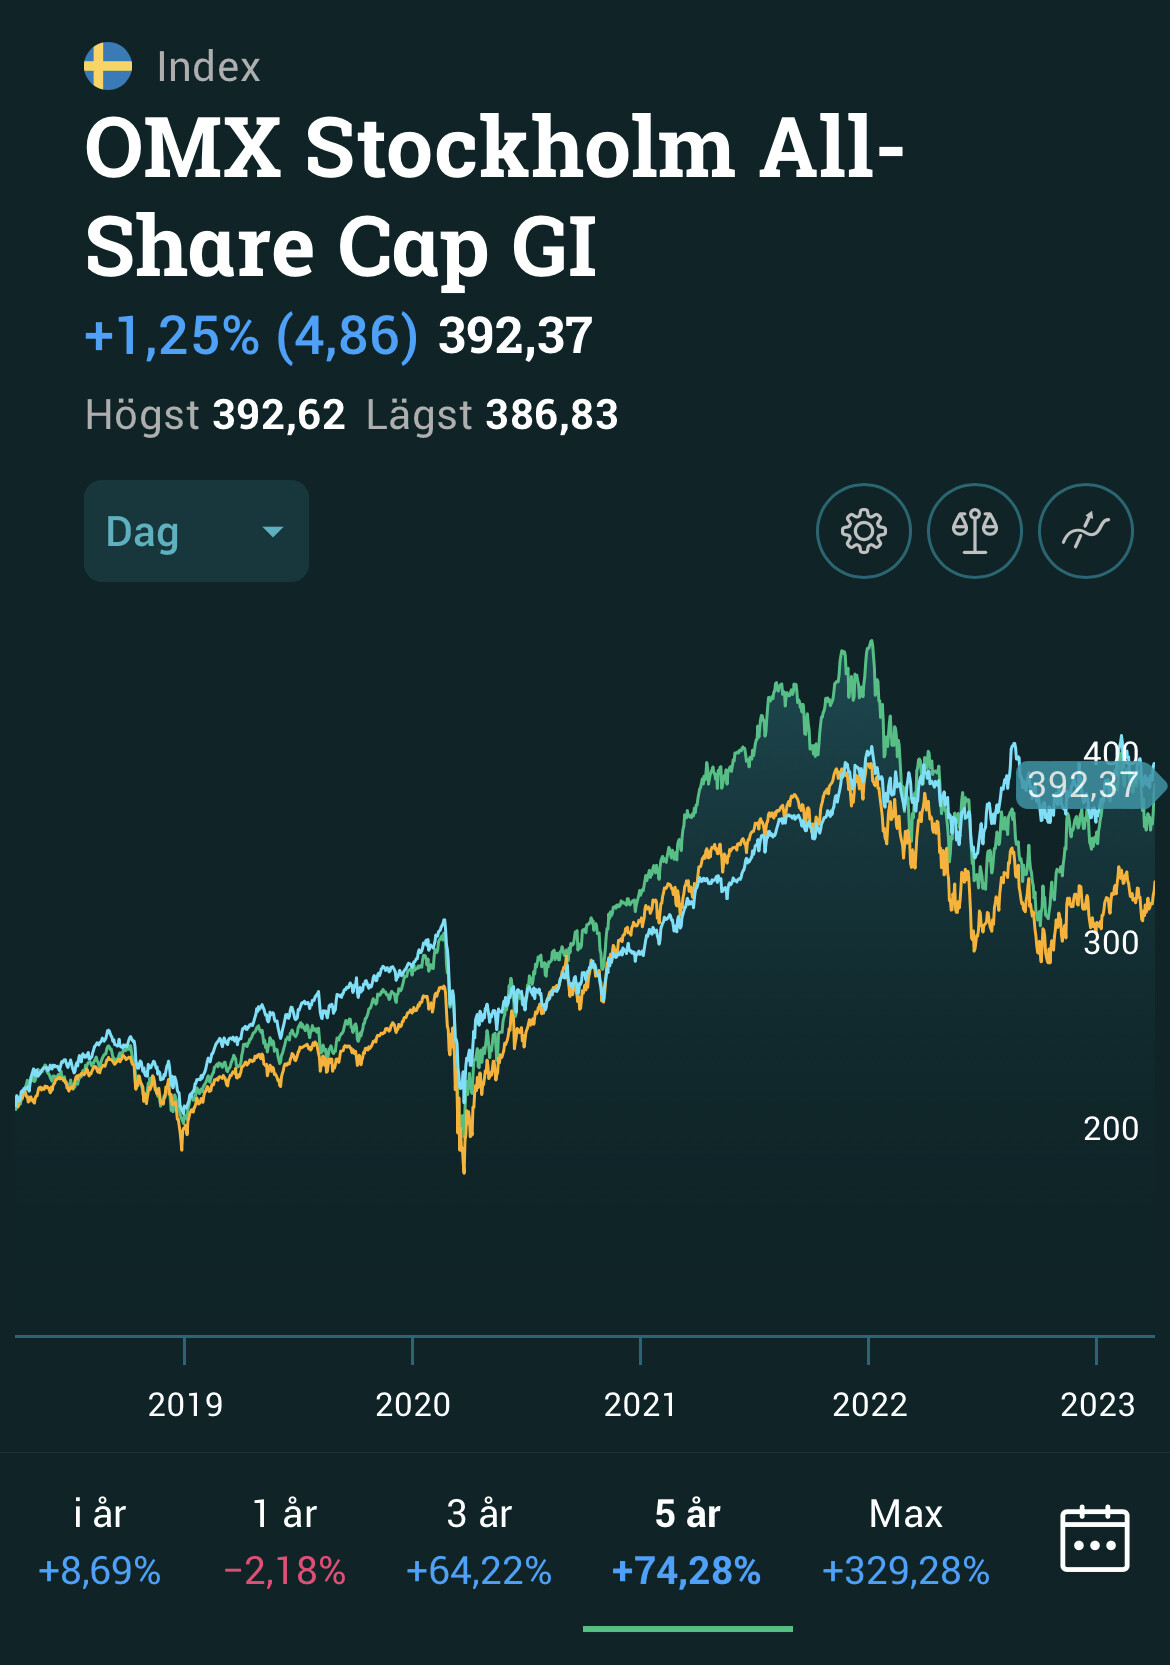Open technical indicators trend-line icon
The width and height of the screenshot is (1170, 1665).
pyautogui.click(x=1086, y=531)
